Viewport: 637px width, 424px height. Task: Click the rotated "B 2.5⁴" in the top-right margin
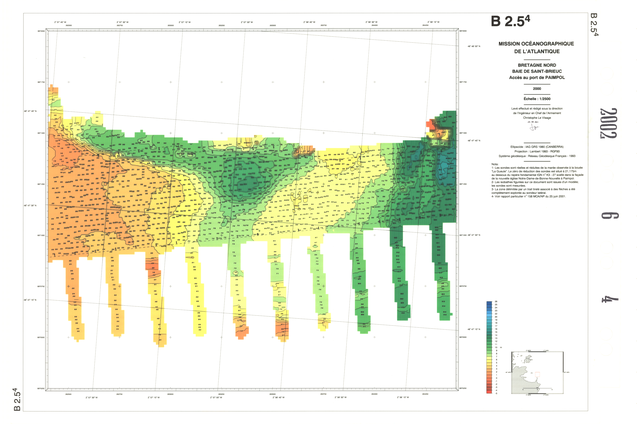click(595, 26)
